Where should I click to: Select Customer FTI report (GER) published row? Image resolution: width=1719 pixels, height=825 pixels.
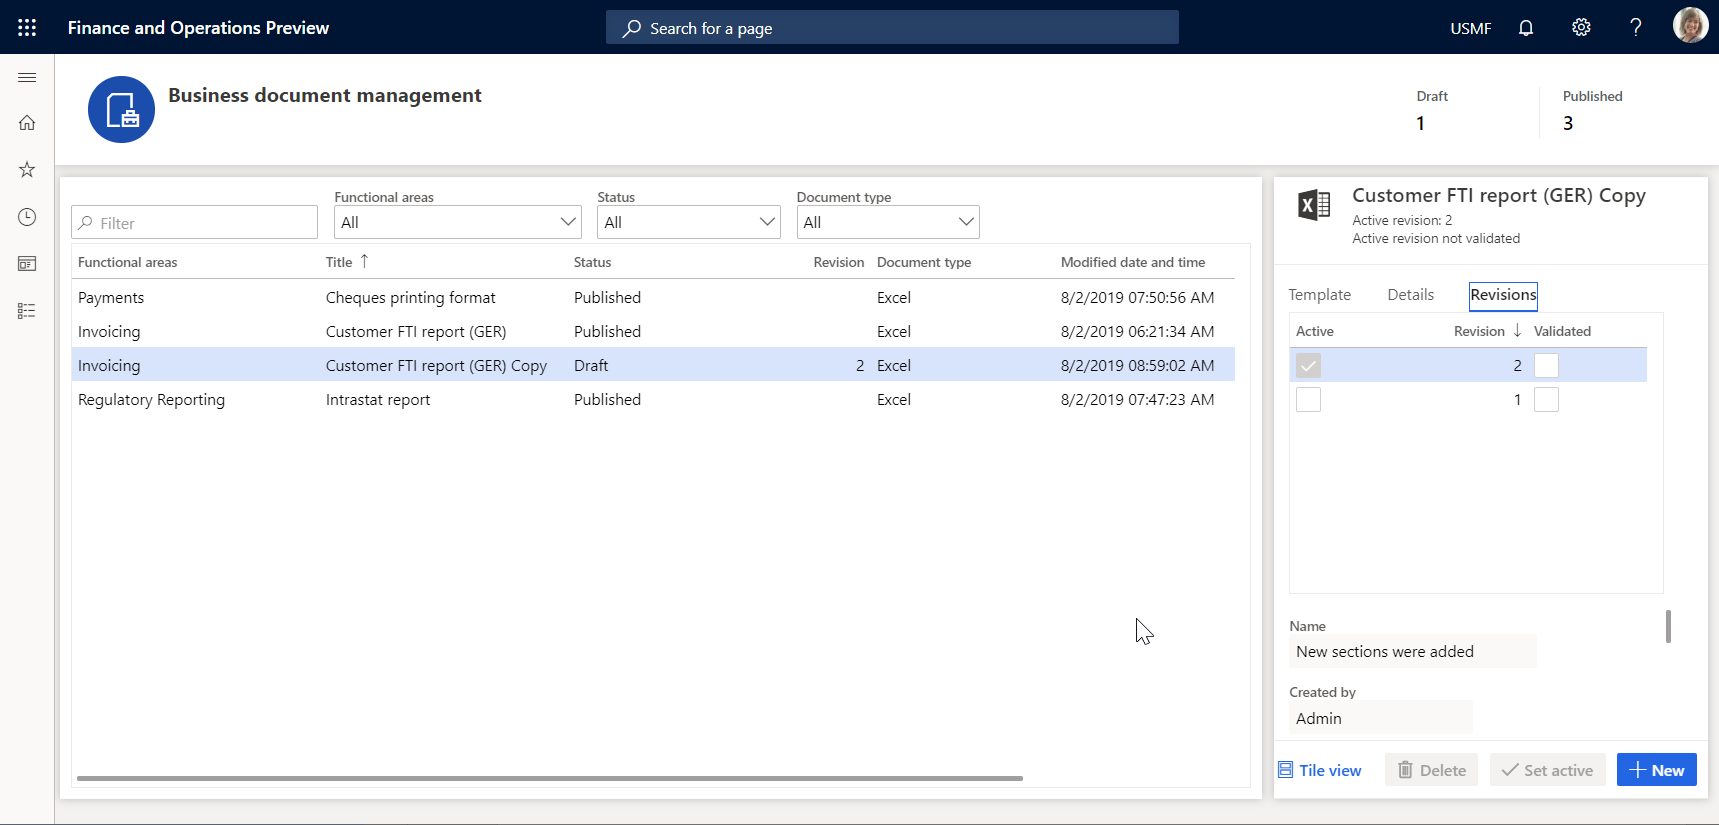point(653,331)
